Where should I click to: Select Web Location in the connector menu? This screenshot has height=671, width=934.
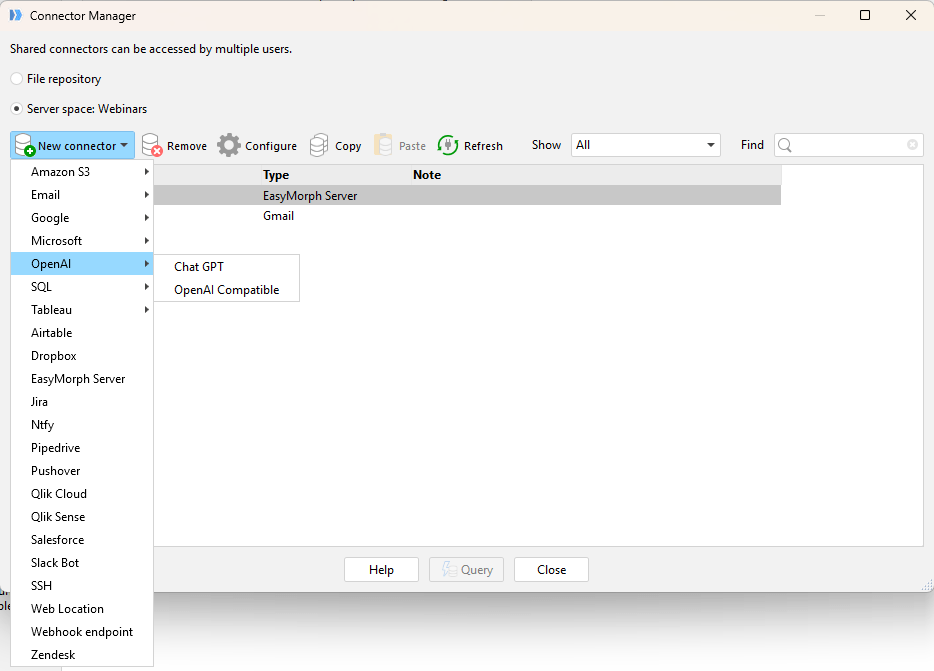pos(82,609)
